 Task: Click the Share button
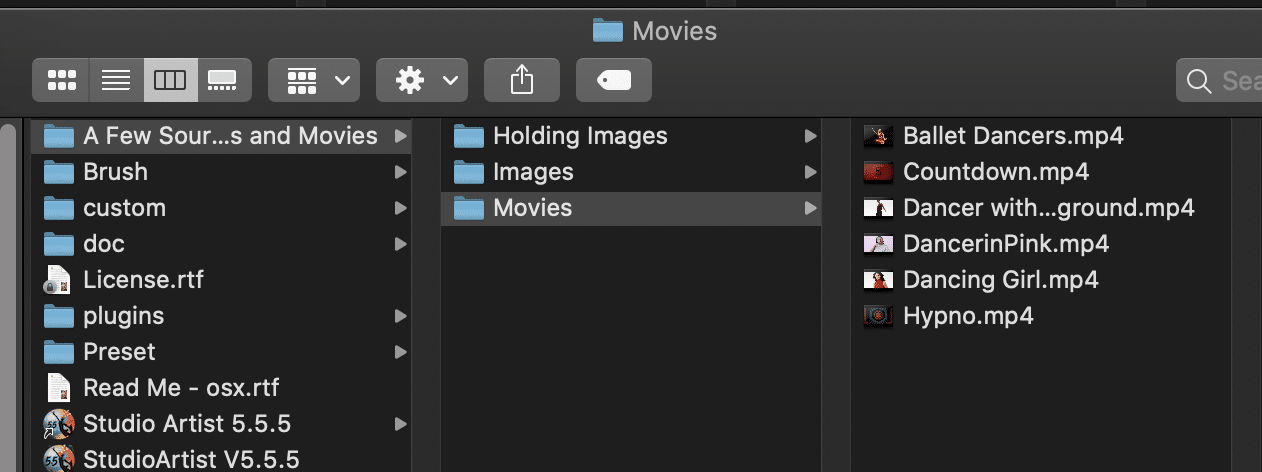click(x=522, y=81)
